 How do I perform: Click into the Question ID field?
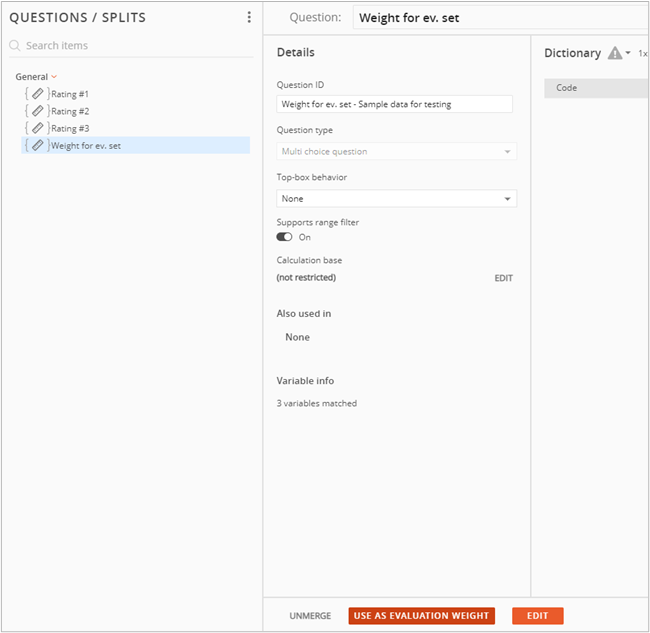pos(394,104)
